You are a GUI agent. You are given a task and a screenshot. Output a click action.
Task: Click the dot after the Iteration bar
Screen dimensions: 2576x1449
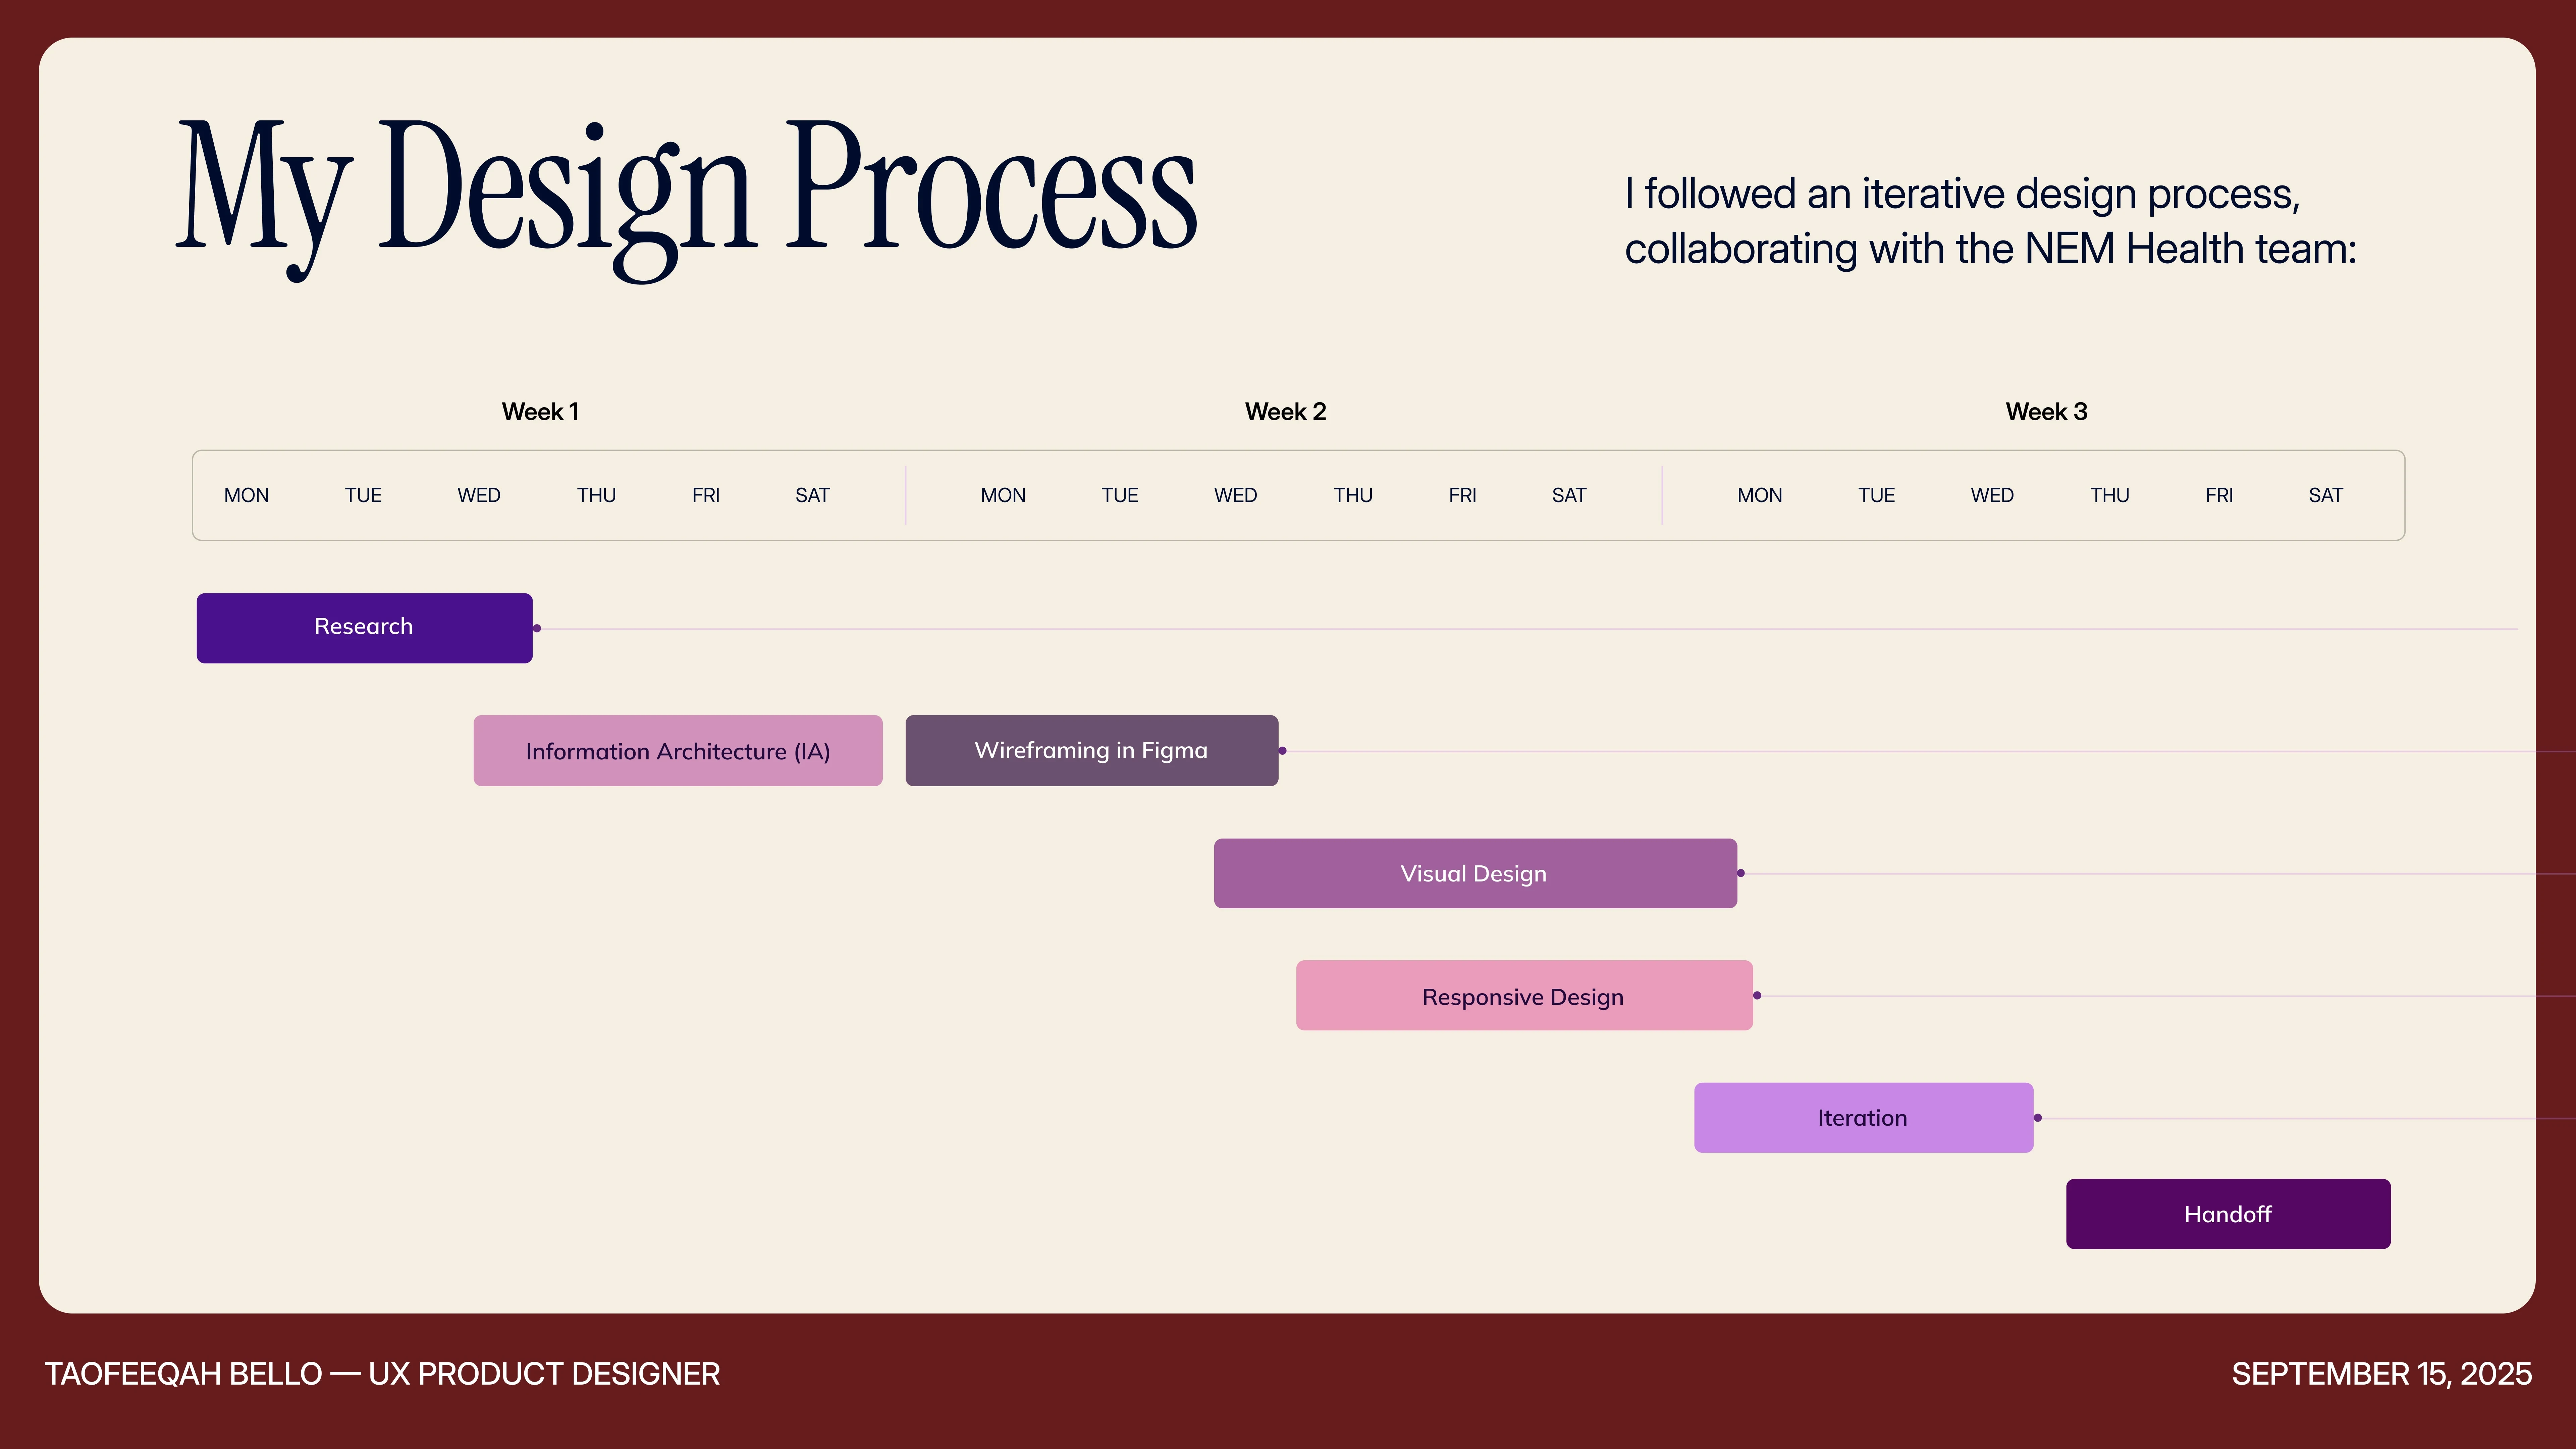coord(2038,1118)
